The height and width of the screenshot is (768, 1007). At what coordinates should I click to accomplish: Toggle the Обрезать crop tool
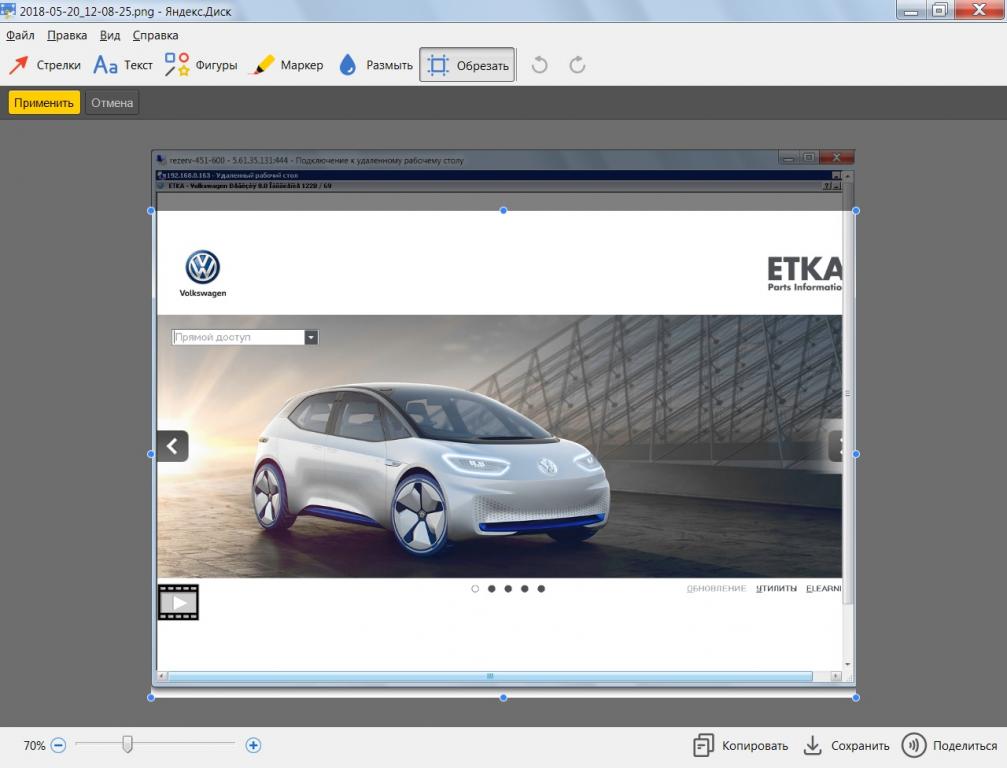pyautogui.click(x=467, y=65)
